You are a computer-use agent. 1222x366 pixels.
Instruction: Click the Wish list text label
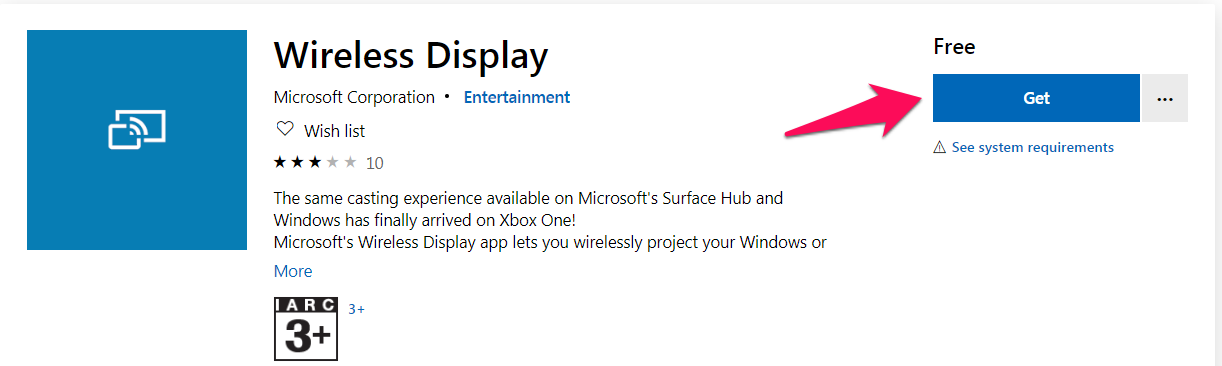pos(335,131)
